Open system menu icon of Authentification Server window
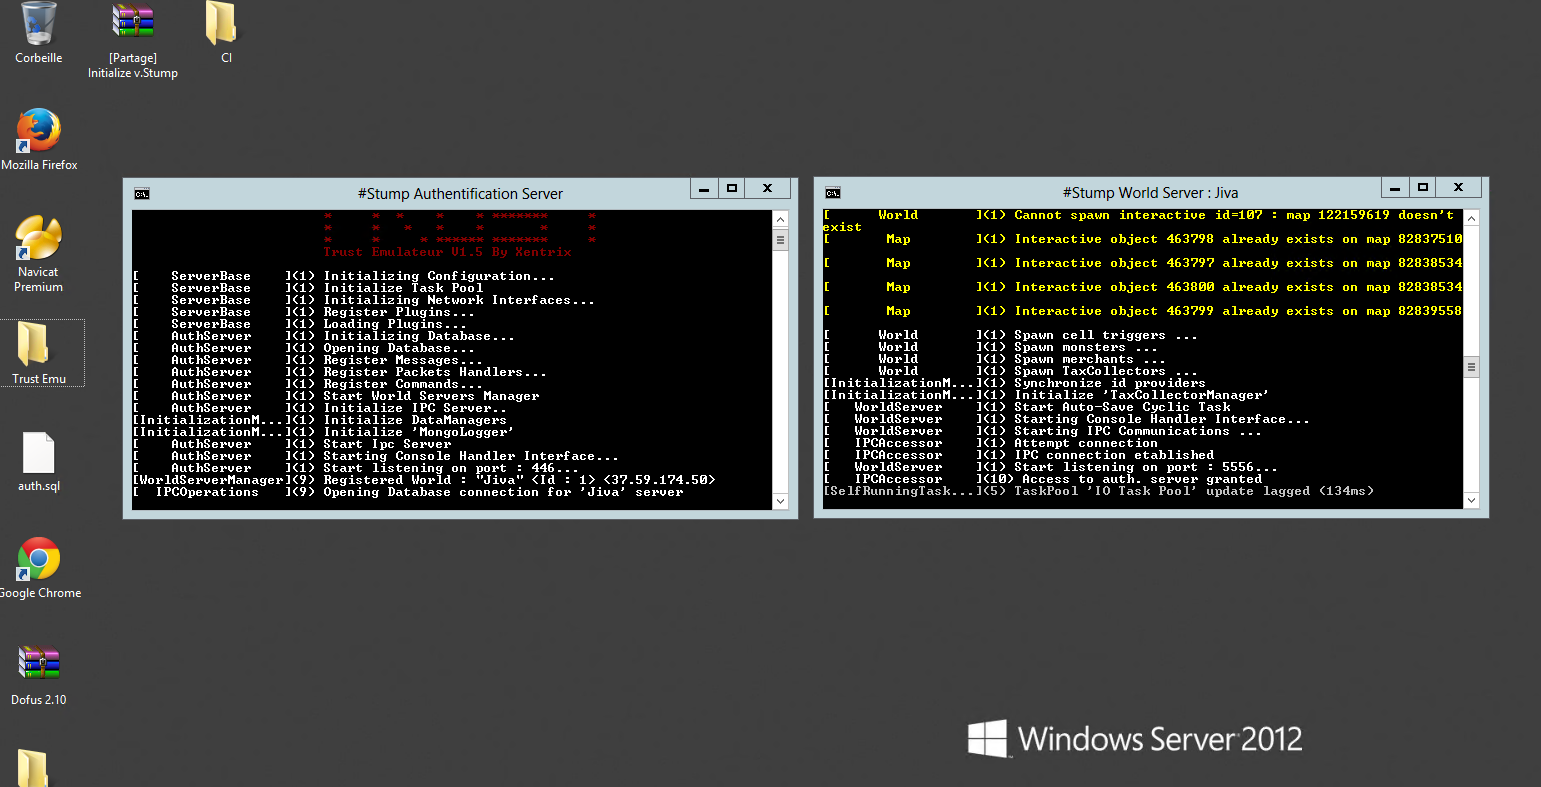This screenshot has height=787, width=1541. click(x=142, y=194)
